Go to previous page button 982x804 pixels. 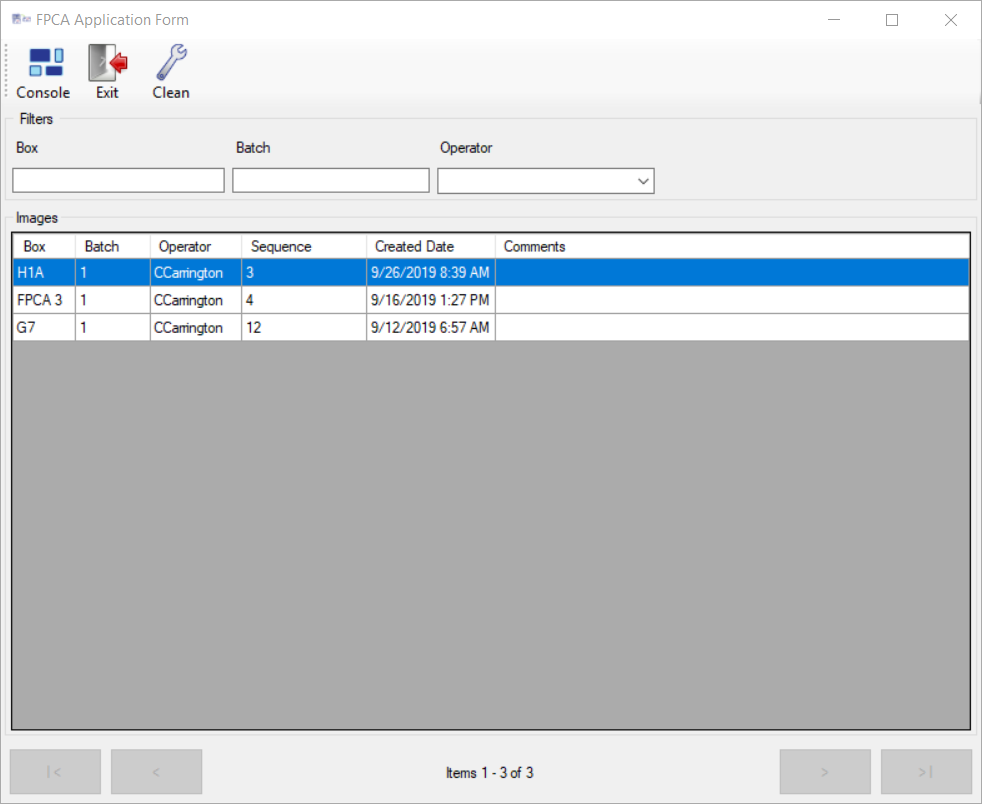(x=157, y=771)
